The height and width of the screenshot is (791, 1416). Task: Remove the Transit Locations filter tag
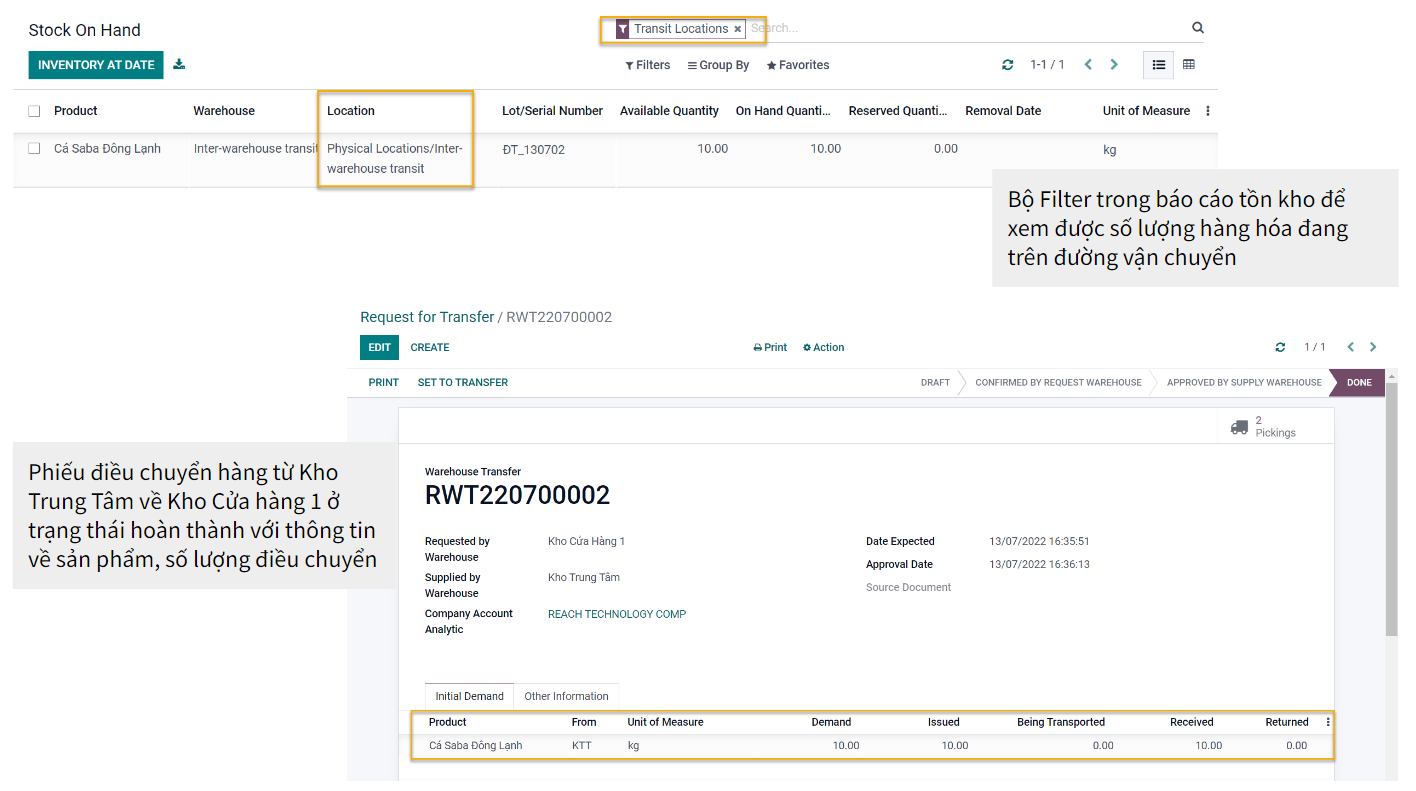pyautogui.click(x=737, y=29)
